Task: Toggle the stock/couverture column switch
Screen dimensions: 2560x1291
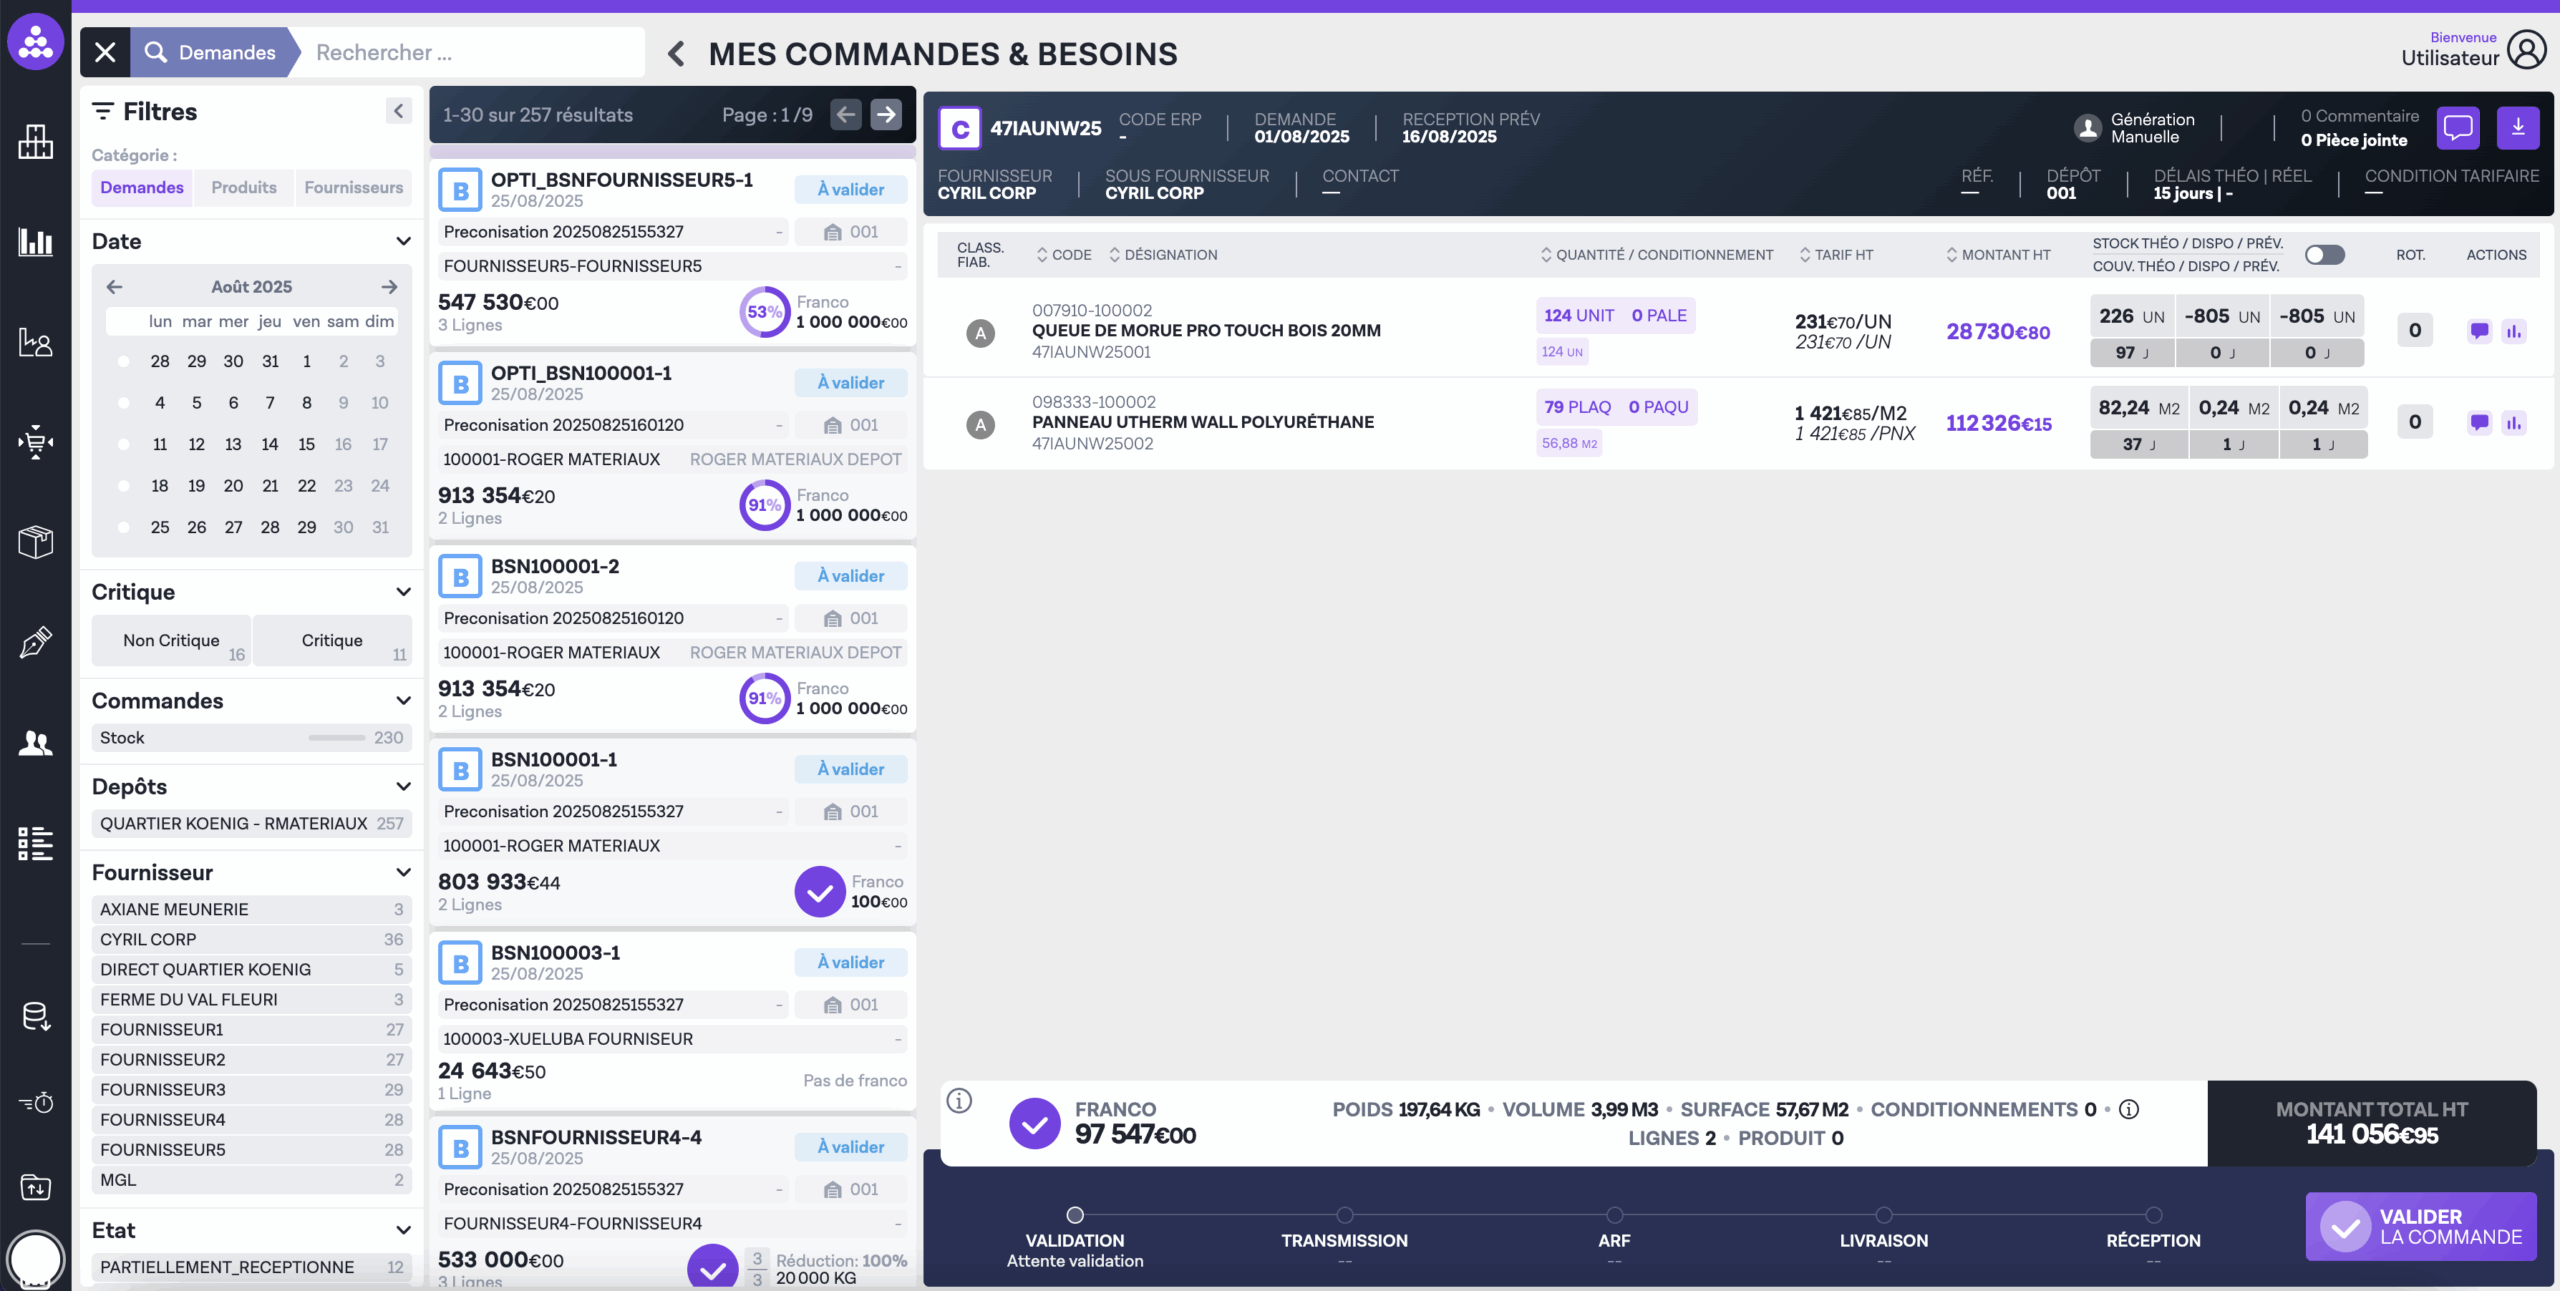Action: click(x=2324, y=255)
